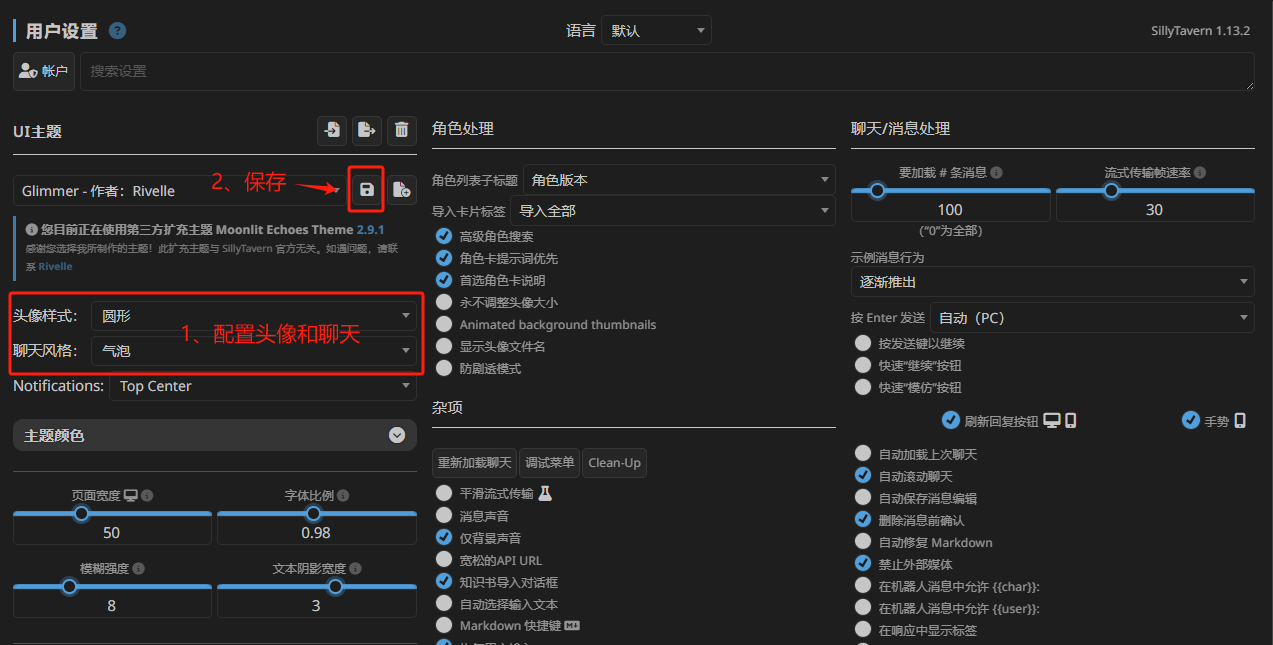Enable 永不调整头像大小
The height and width of the screenshot is (645, 1273).
[x=442, y=302]
